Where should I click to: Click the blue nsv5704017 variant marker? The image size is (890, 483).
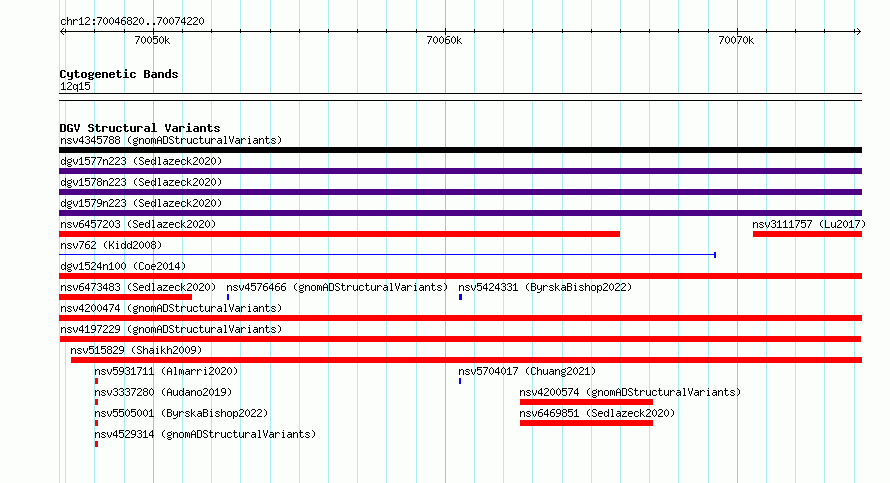click(460, 381)
